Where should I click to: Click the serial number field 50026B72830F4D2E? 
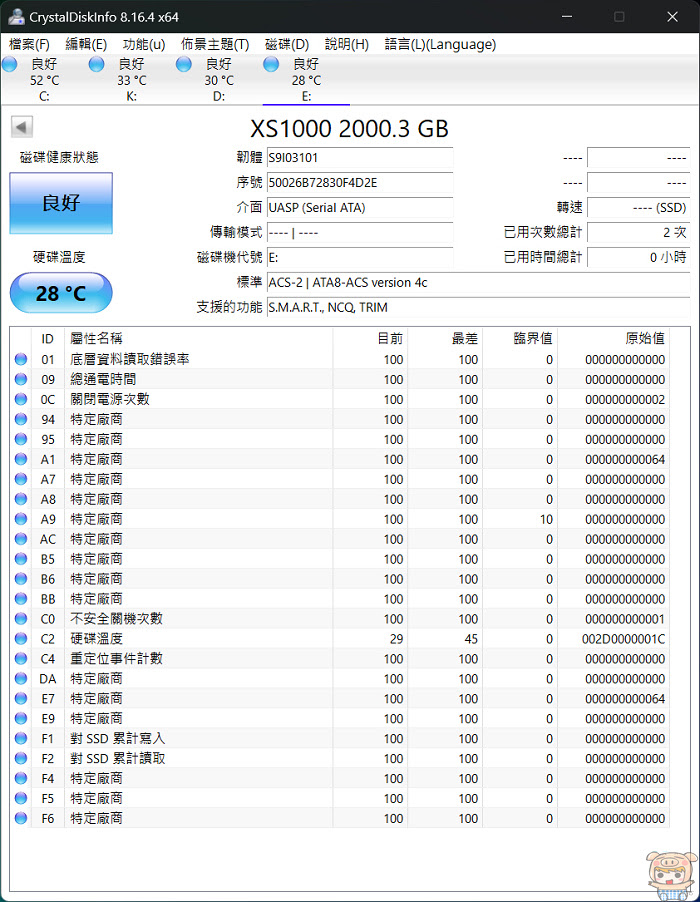tap(360, 182)
